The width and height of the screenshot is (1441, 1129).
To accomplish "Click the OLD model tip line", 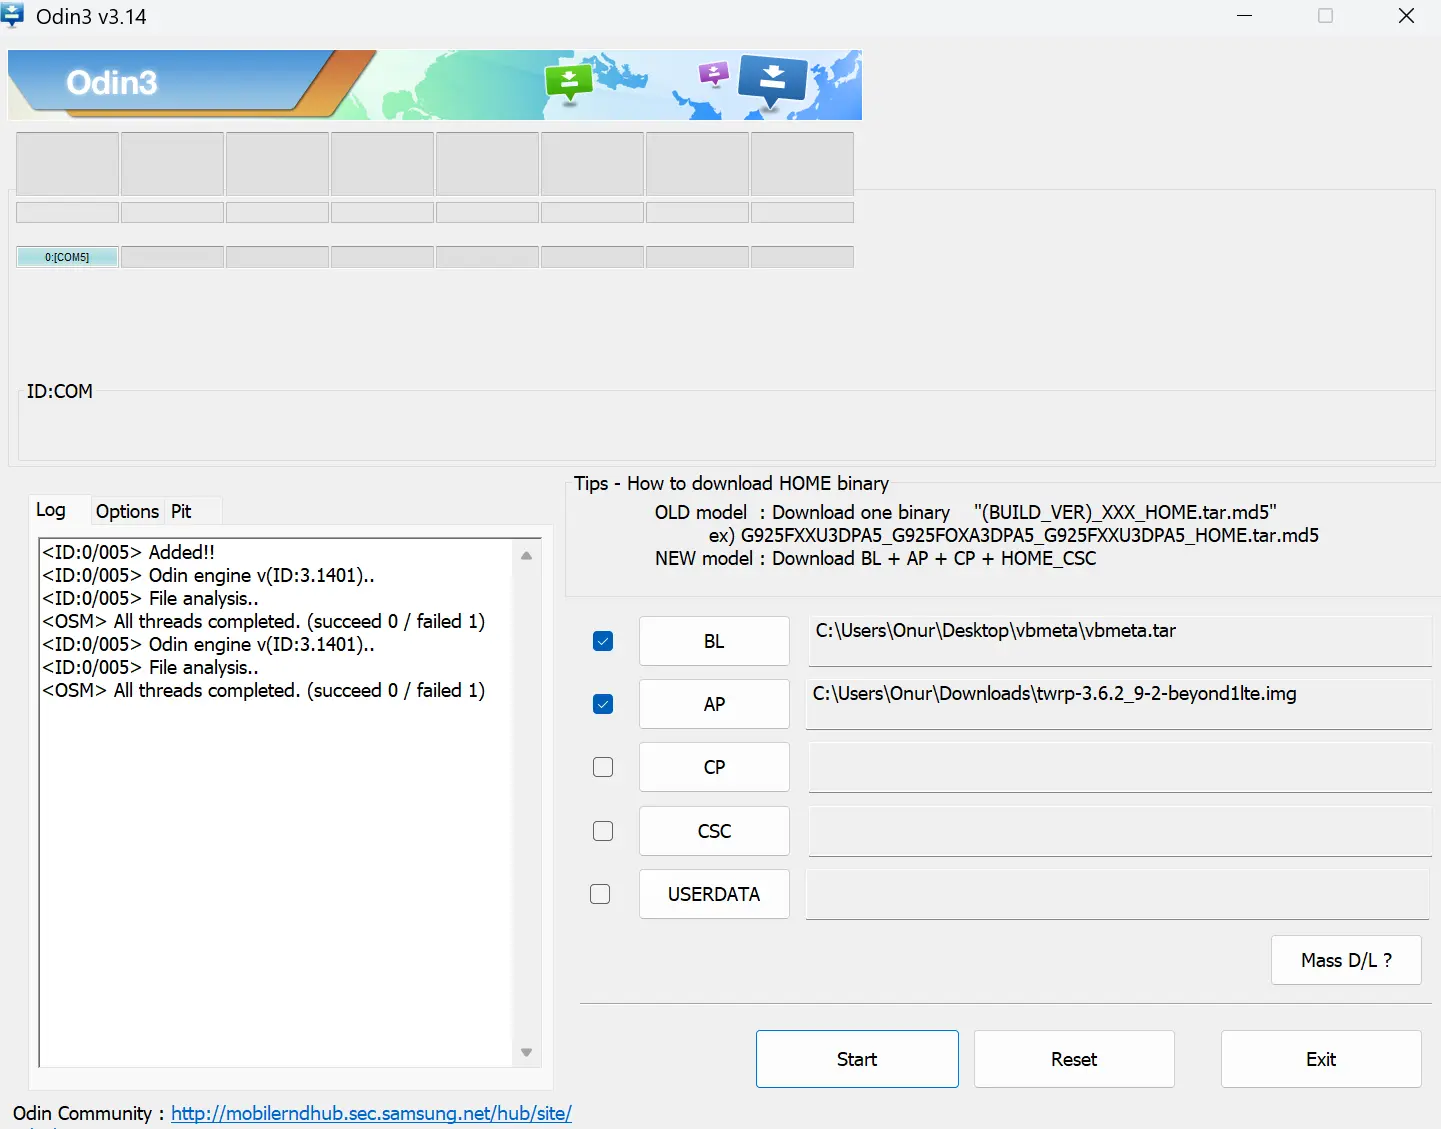I will 965,512.
